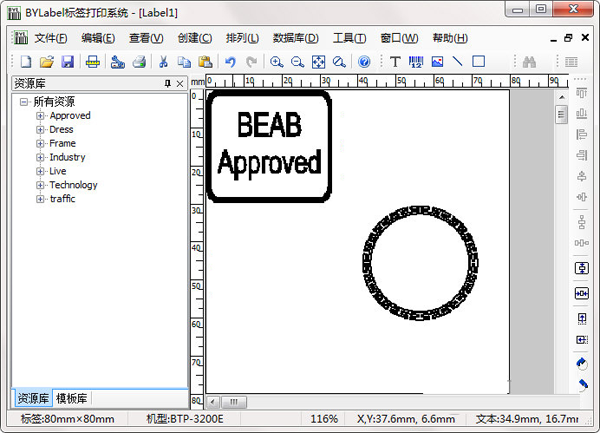Pin the 资源库 panel

(x=168, y=83)
